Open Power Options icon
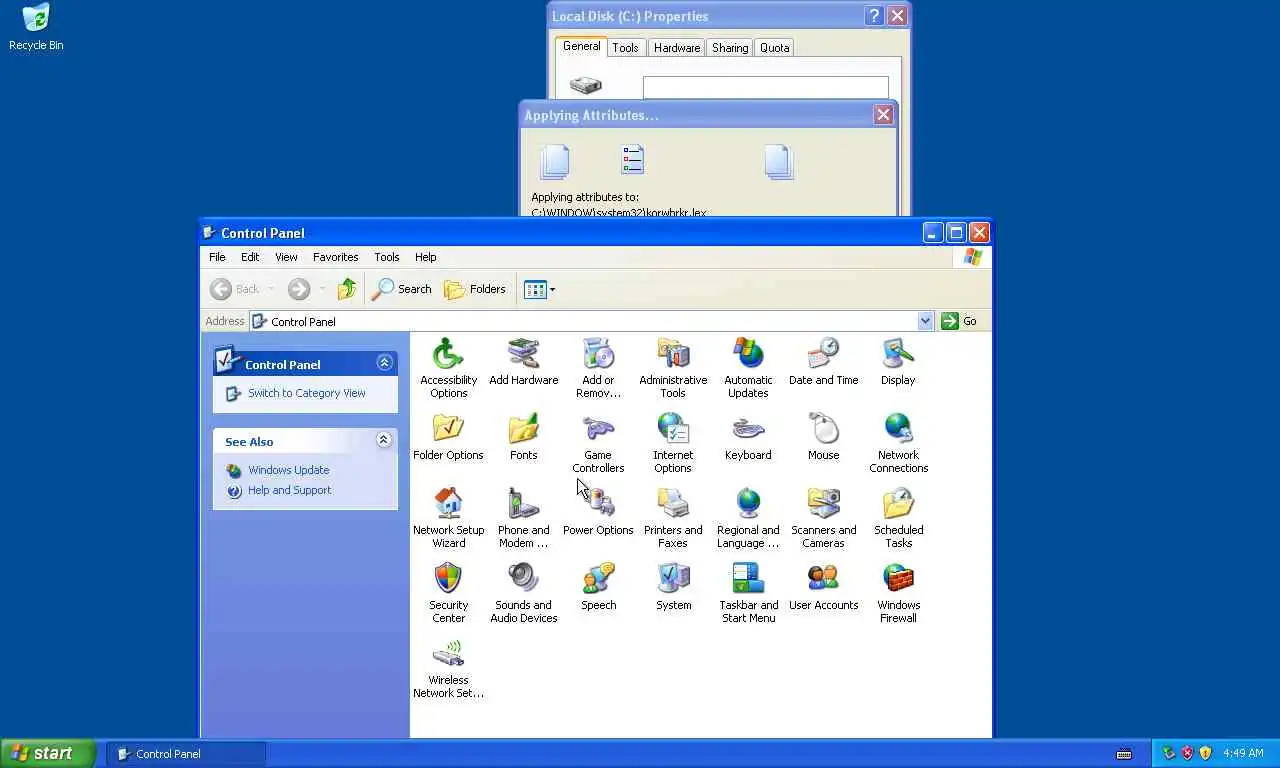 pos(598,504)
